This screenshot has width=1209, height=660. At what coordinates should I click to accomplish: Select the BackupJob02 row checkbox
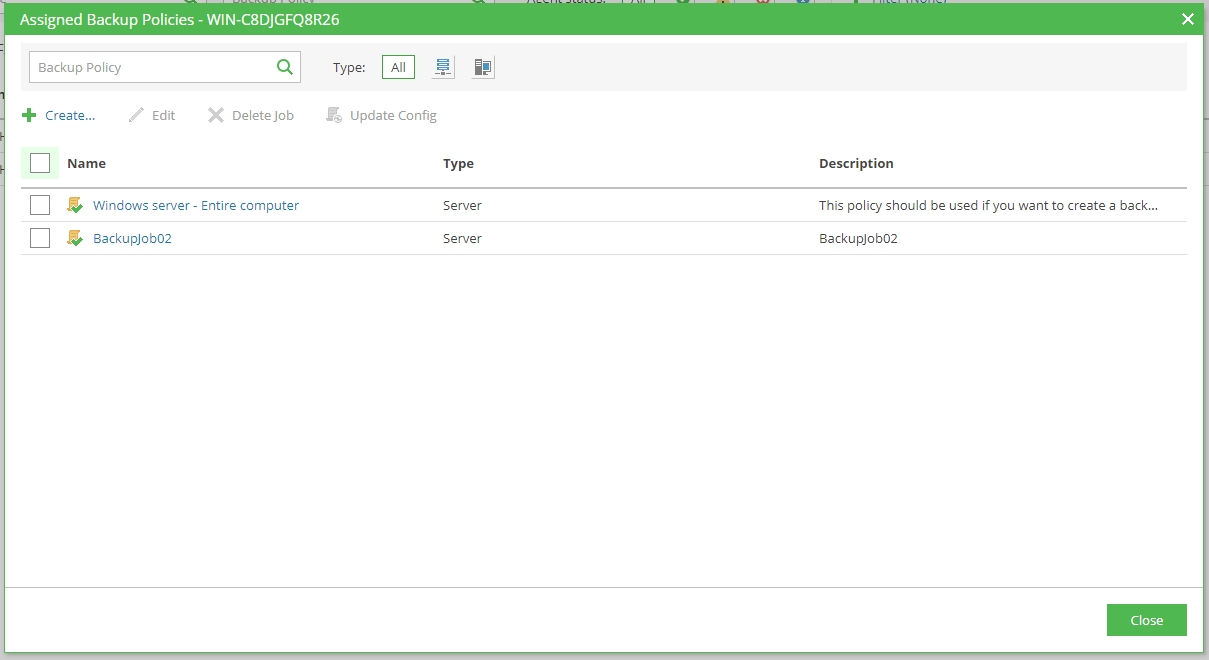tap(40, 238)
